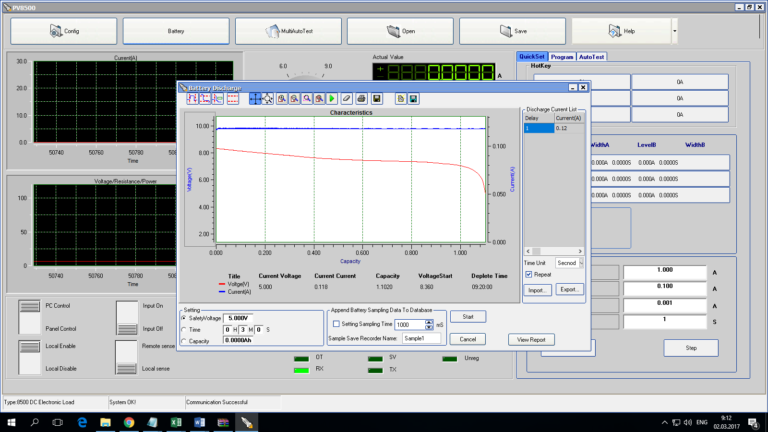The height and width of the screenshot is (432, 768).
Task: Click the Save button in main toolbar
Action: (512, 31)
